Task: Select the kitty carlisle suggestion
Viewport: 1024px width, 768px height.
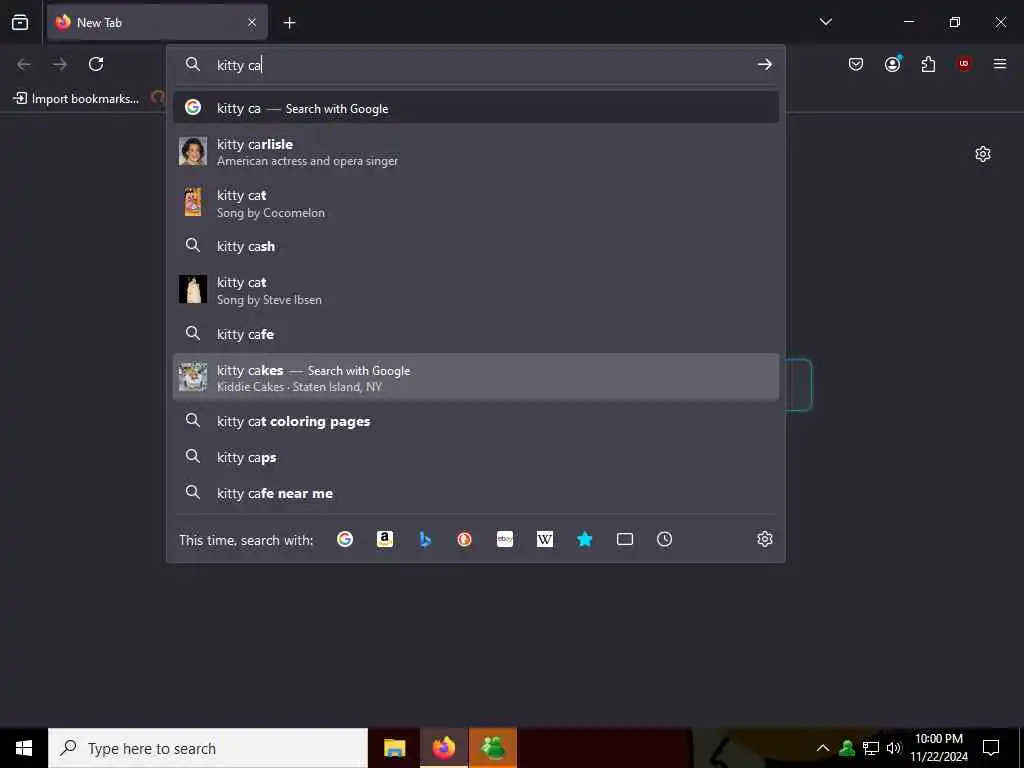Action: [x=476, y=152]
